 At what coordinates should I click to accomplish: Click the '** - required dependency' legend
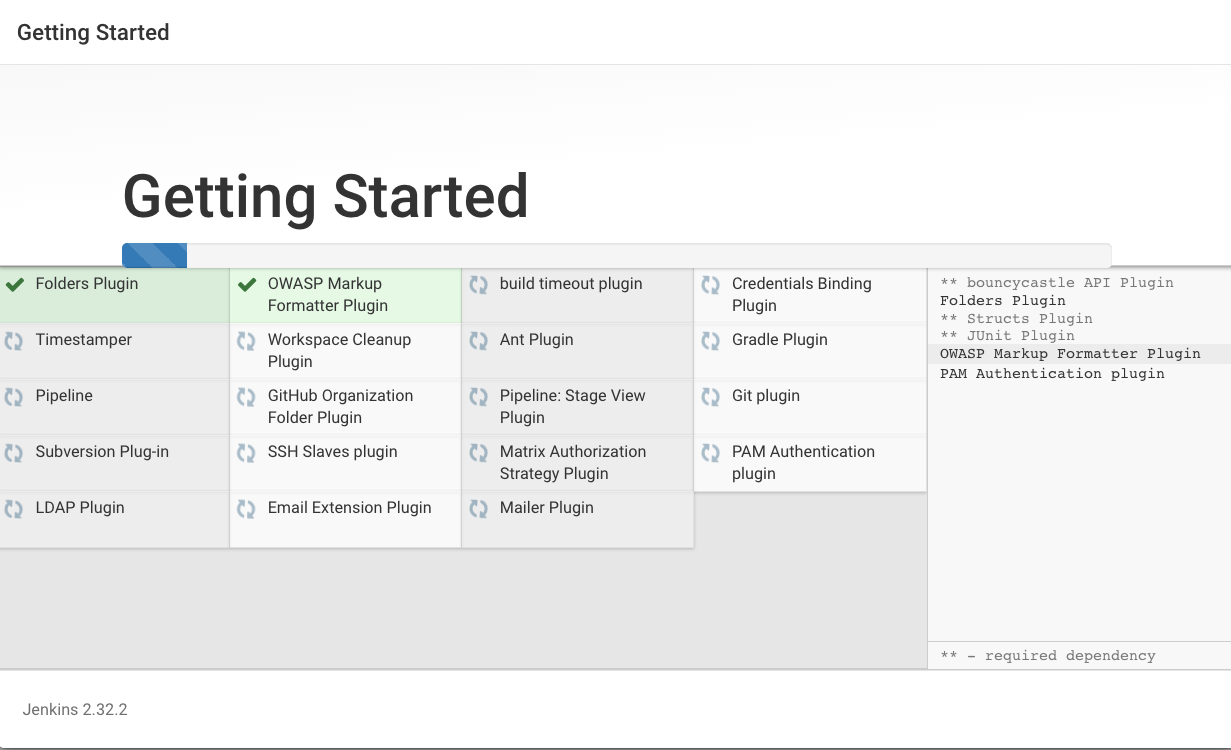click(x=1048, y=656)
